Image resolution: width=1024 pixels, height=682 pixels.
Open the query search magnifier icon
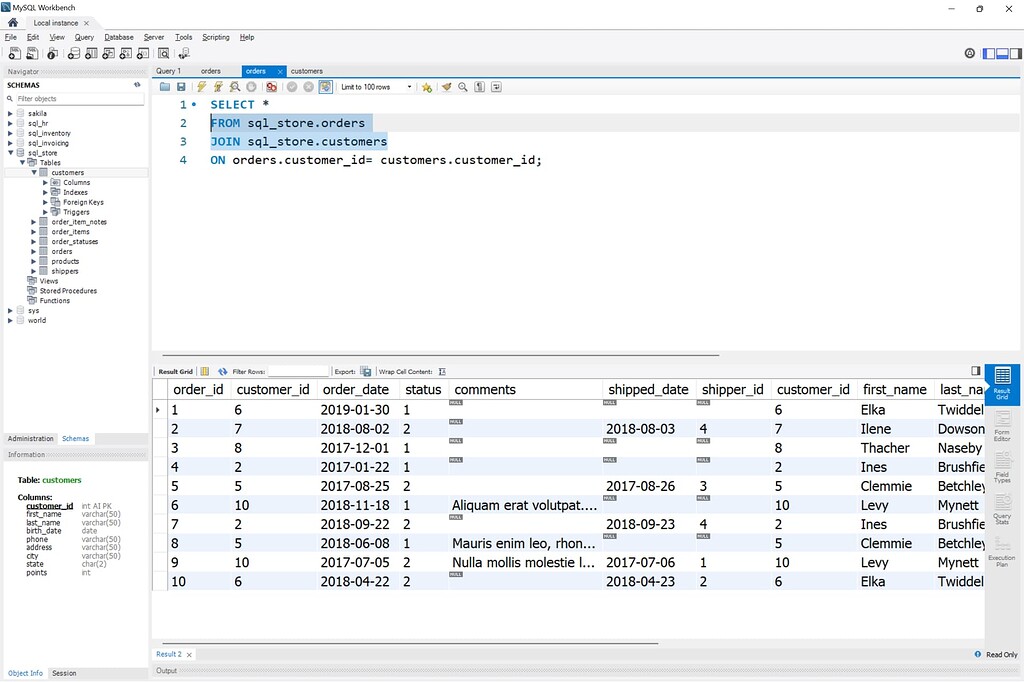point(462,87)
